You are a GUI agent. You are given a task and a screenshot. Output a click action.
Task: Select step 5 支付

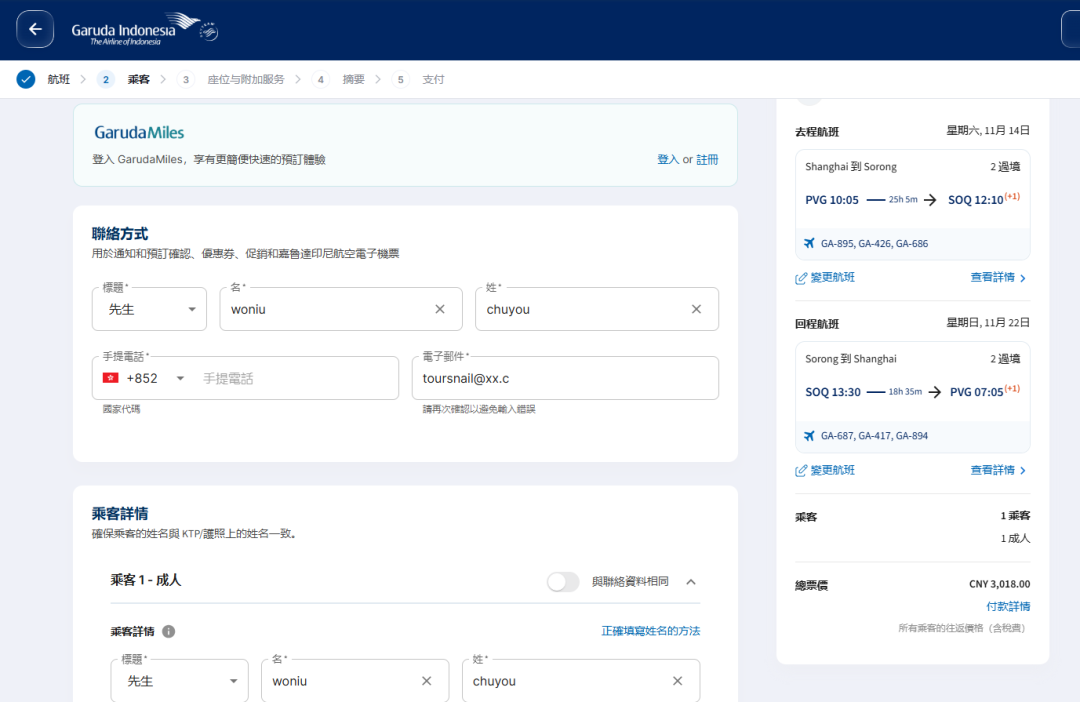click(x=433, y=79)
